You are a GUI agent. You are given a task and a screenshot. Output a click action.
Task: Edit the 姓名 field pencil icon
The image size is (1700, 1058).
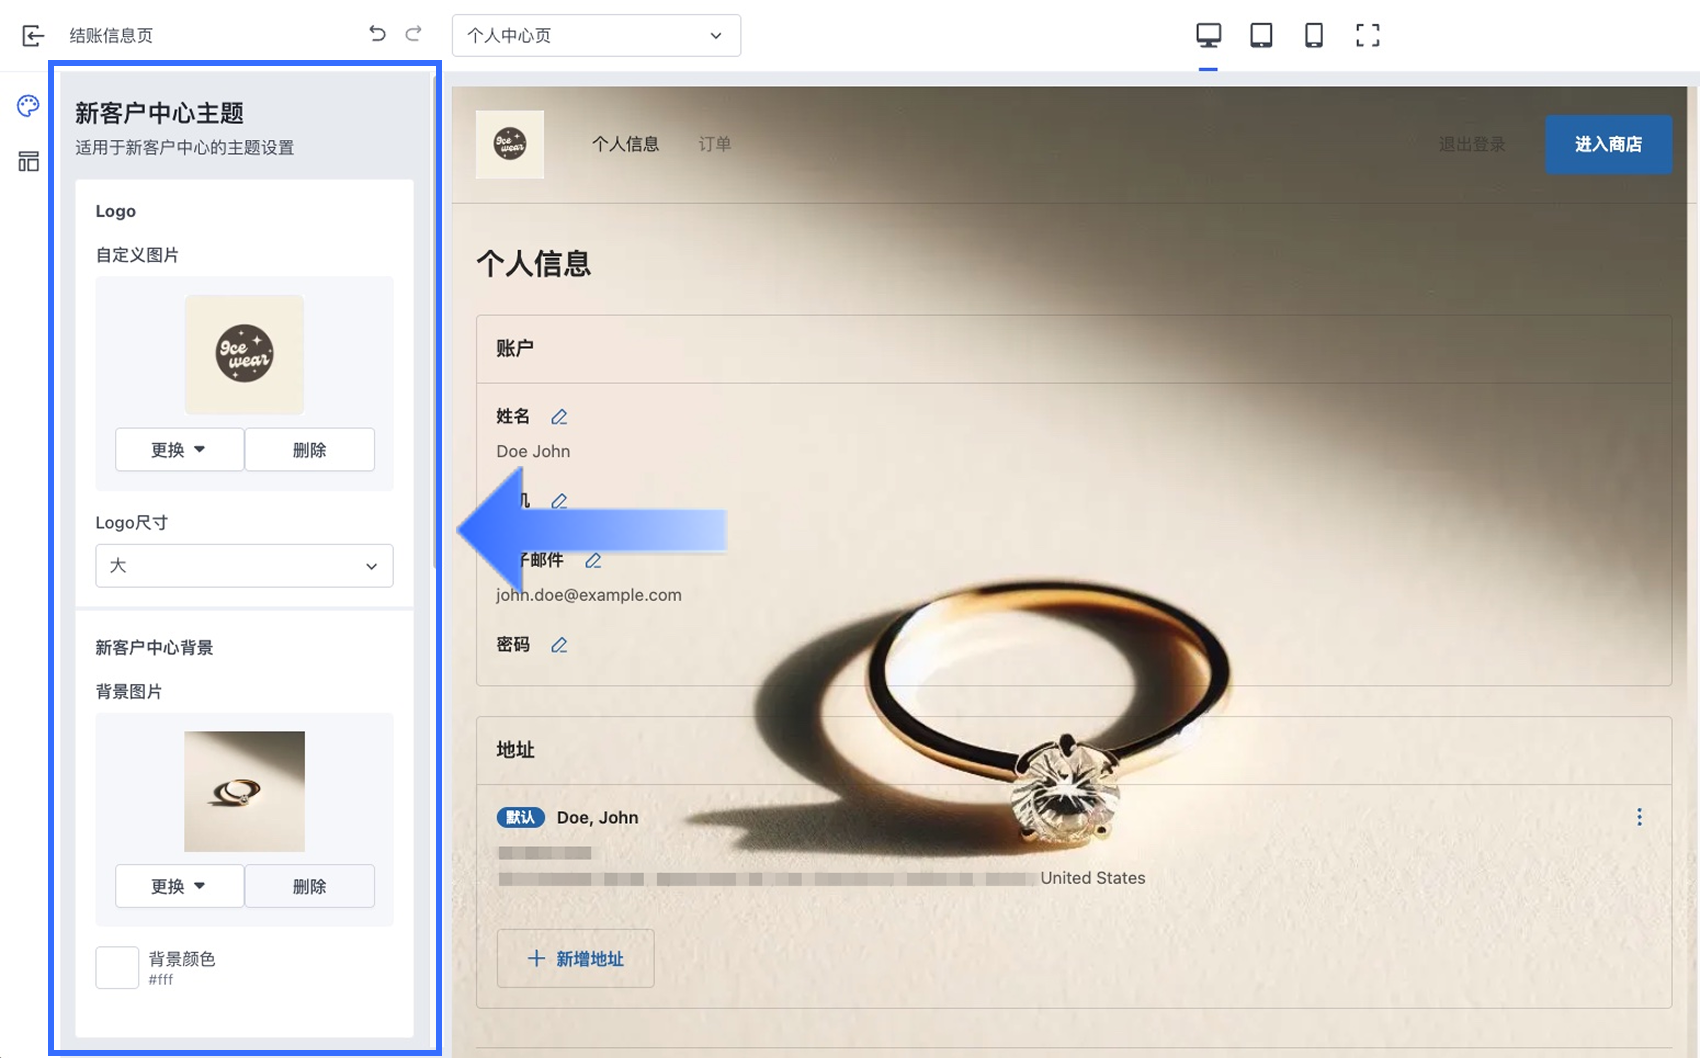click(x=559, y=417)
